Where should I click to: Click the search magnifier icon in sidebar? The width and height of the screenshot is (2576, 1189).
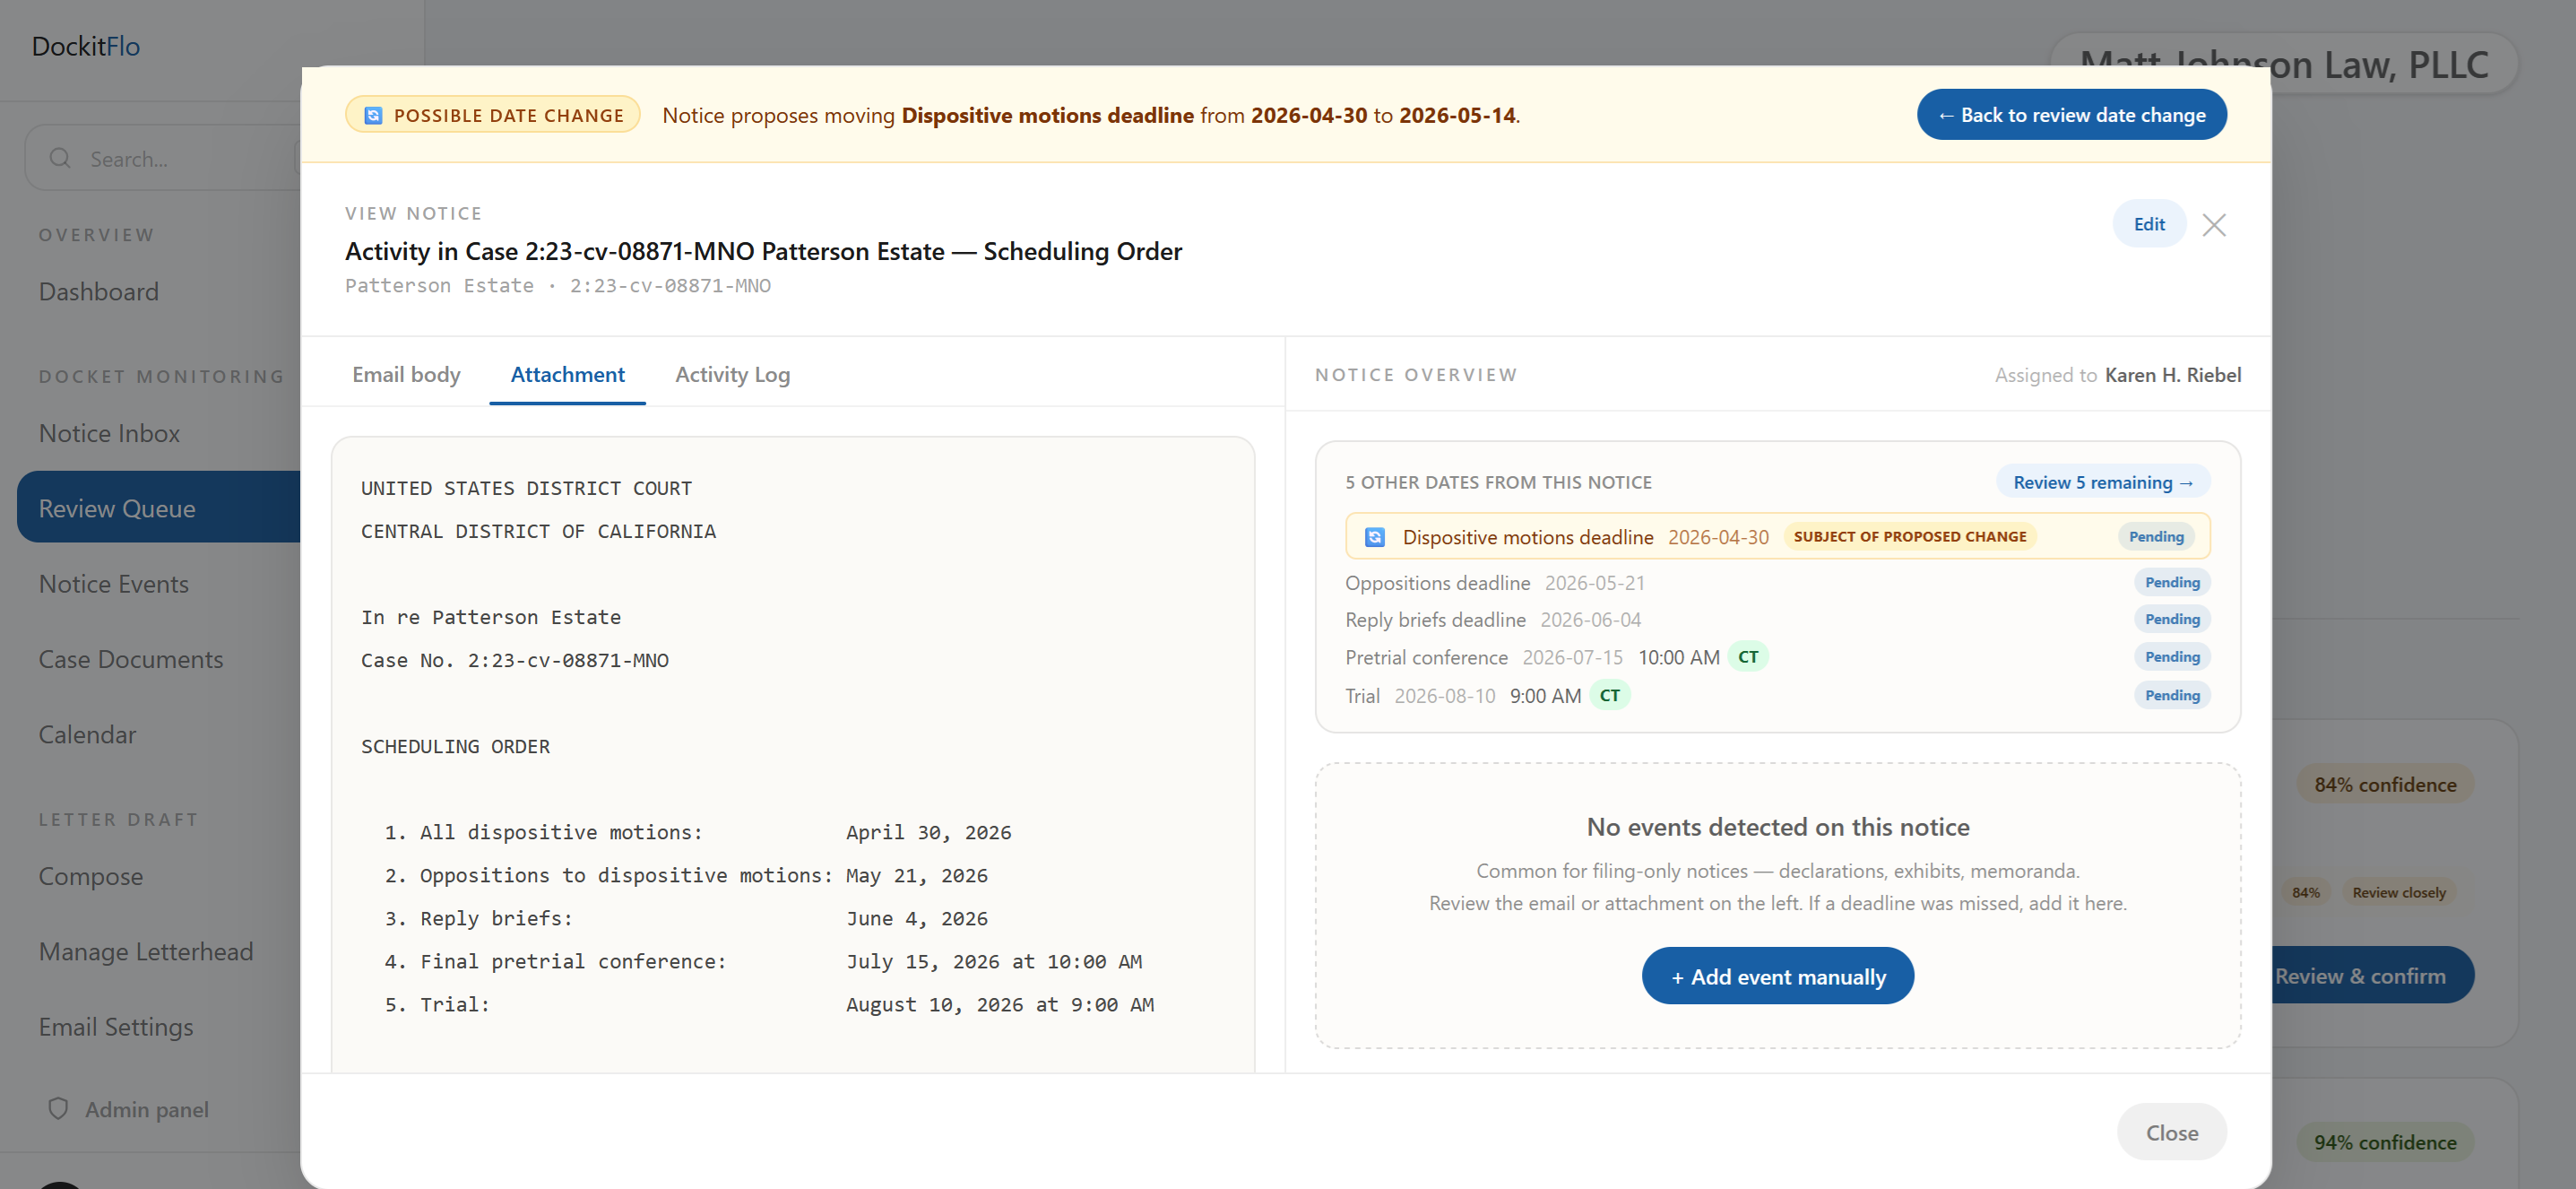60,158
